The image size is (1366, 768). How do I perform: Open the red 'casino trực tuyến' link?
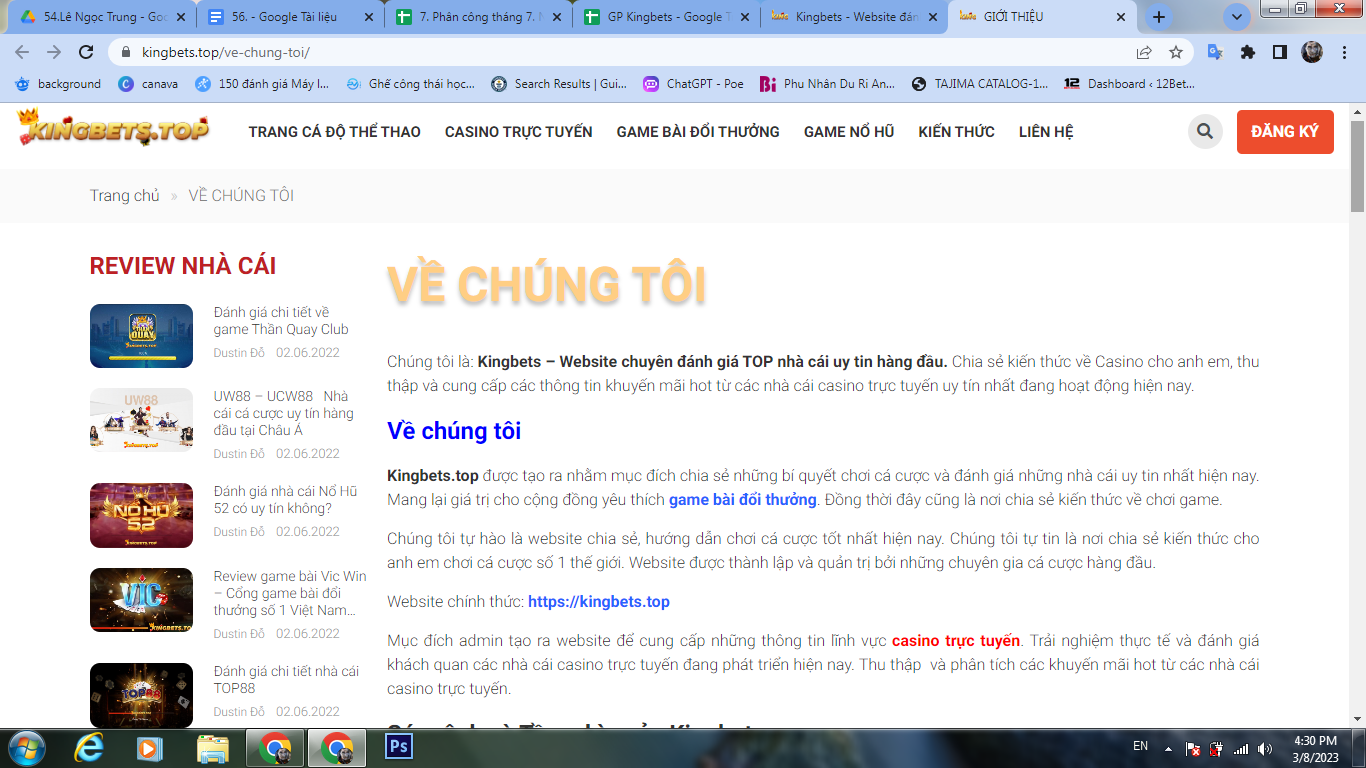[956, 641]
